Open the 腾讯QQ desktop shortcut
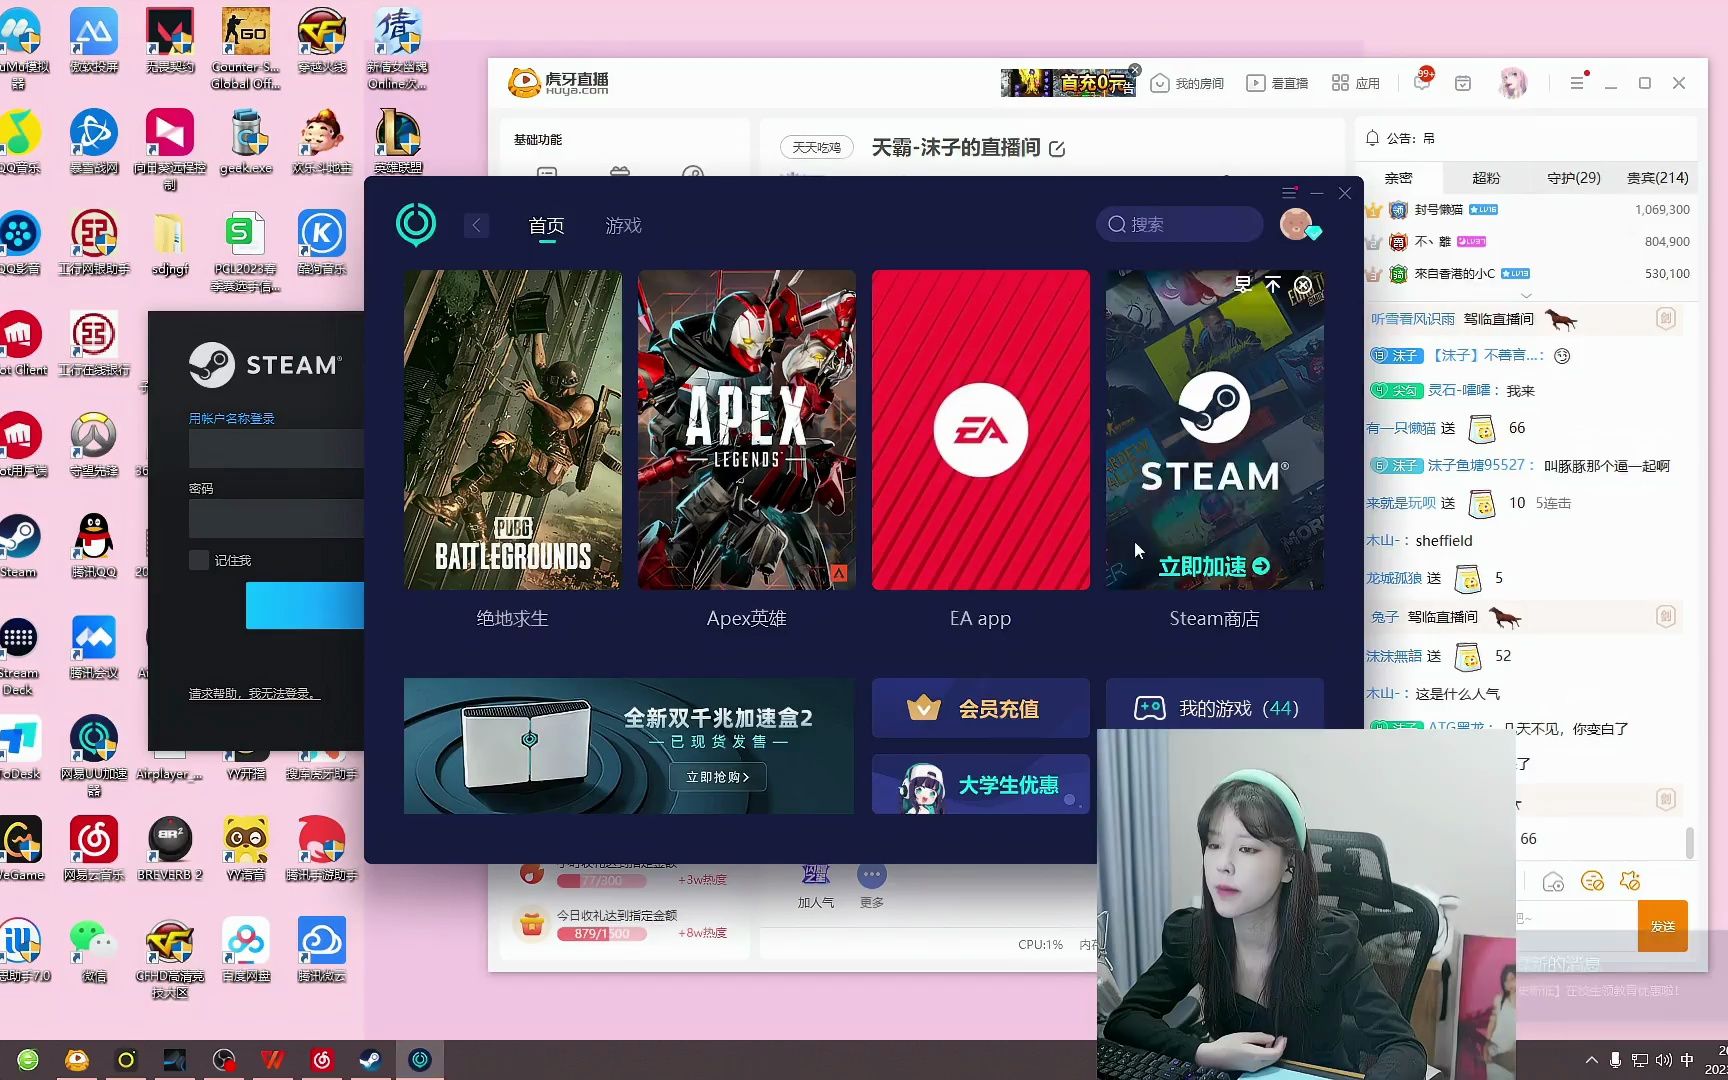 click(x=94, y=546)
